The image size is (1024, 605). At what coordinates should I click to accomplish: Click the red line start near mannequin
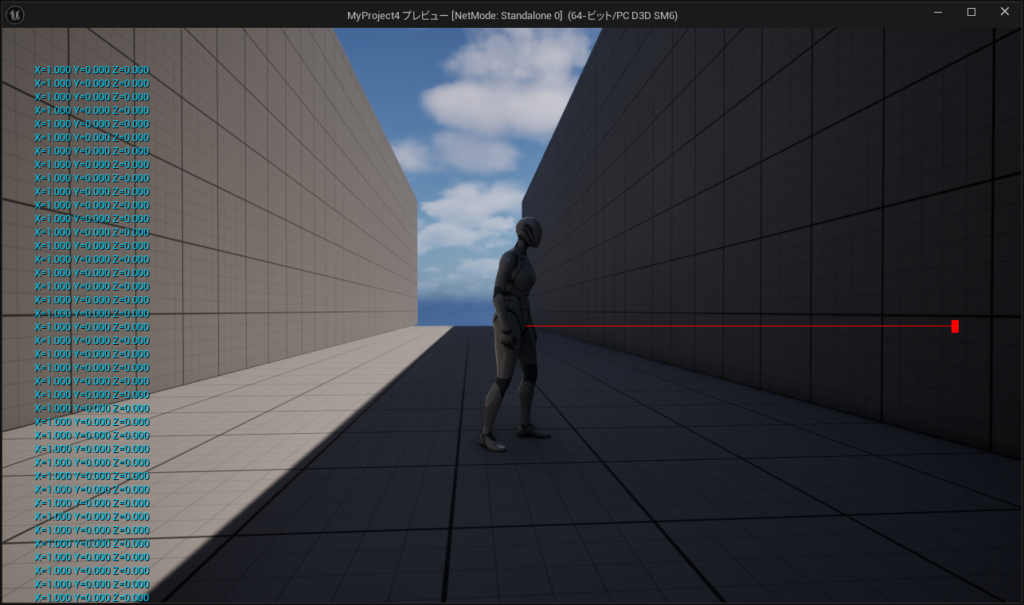529,326
